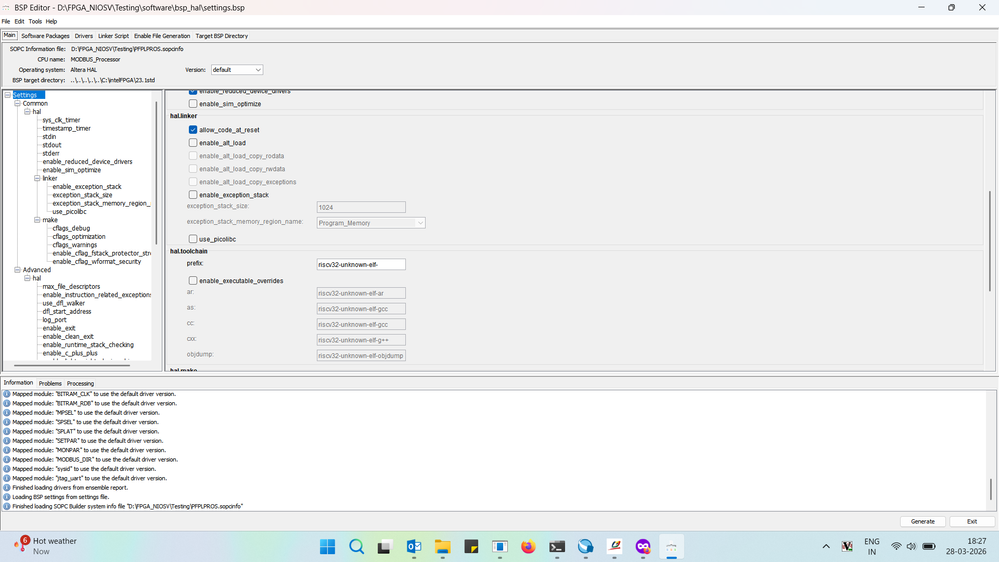Open the Help menu

52,21
